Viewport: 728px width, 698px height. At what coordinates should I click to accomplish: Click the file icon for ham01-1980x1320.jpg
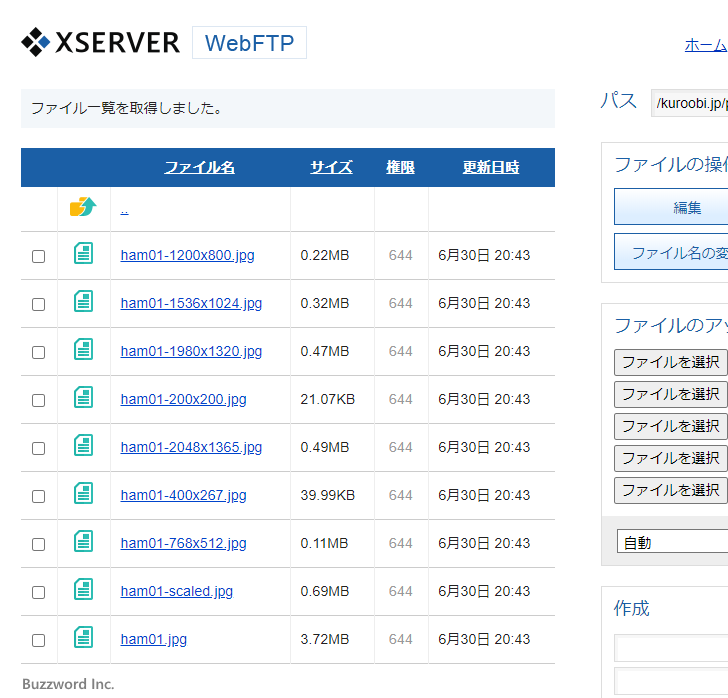(x=84, y=349)
